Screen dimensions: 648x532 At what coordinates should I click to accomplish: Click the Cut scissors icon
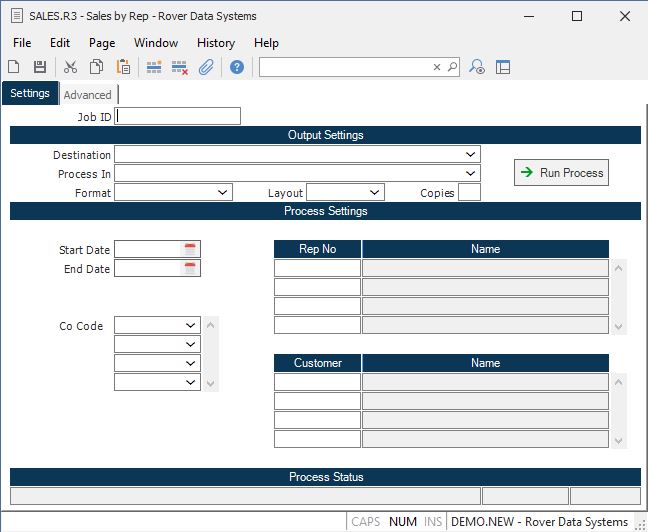[70, 67]
